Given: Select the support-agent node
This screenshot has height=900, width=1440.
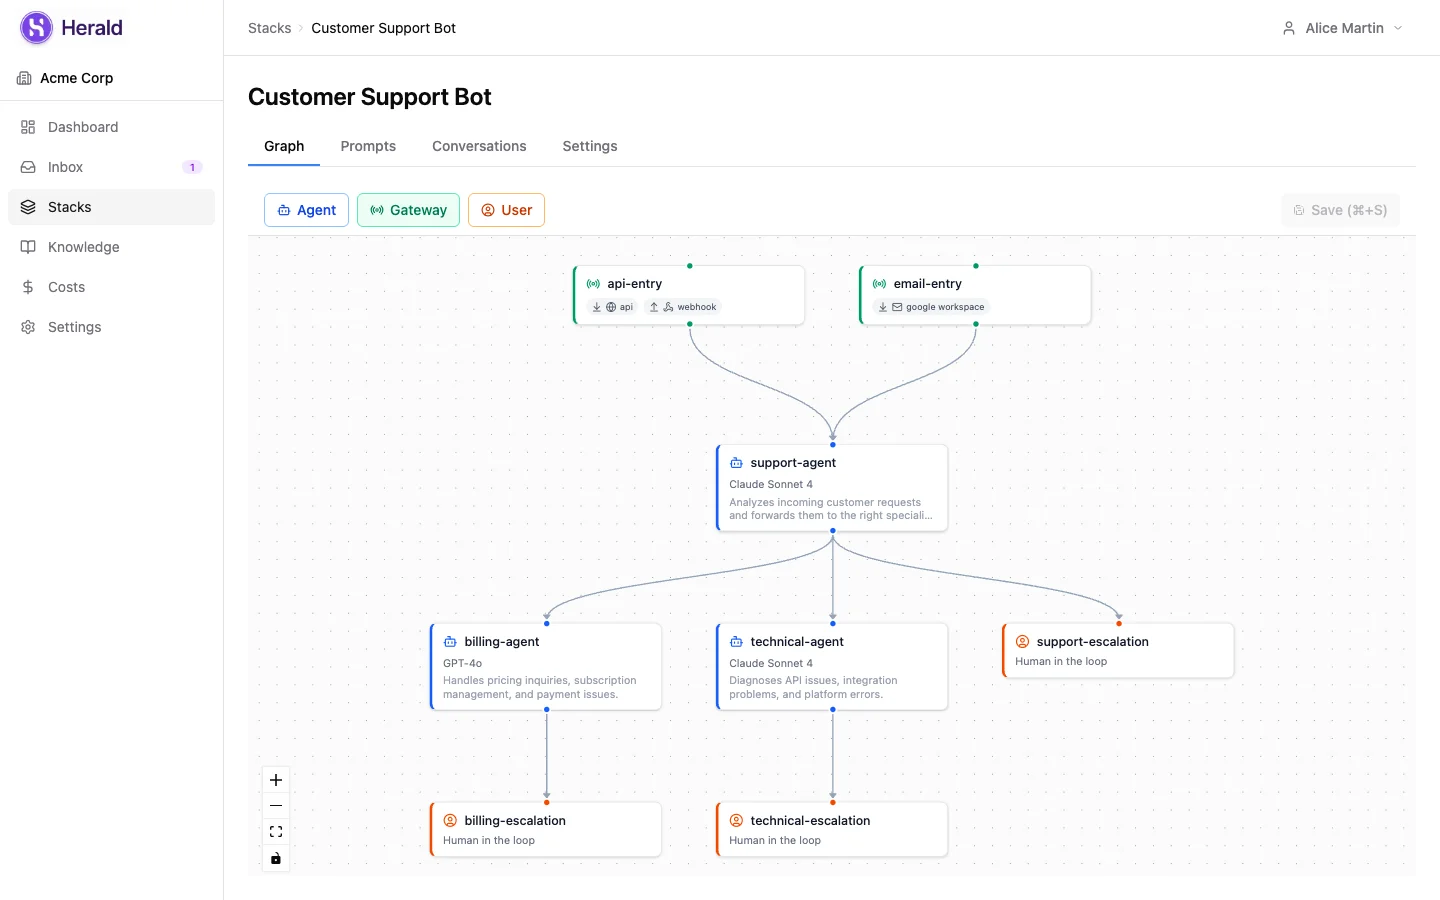Looking at the screenshot, I should (x=832, y=488).
